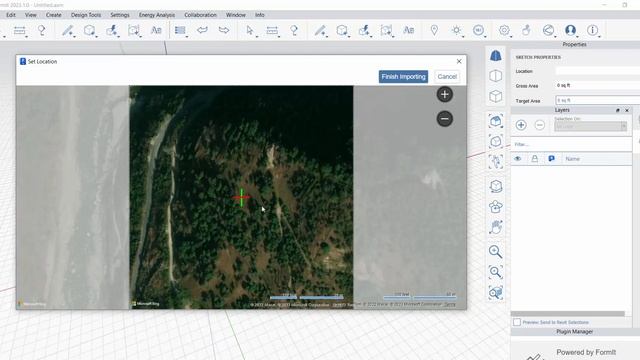Click the Plugin Manager panel header

tap(574, 332)
